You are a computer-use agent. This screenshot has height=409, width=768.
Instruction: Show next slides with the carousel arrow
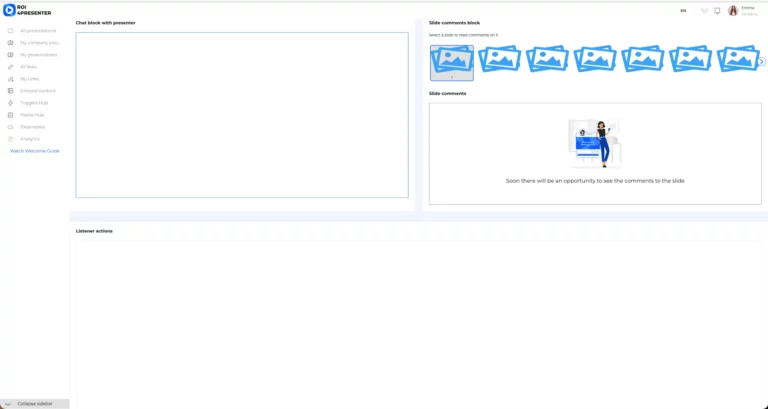click(x=762, y=62)
